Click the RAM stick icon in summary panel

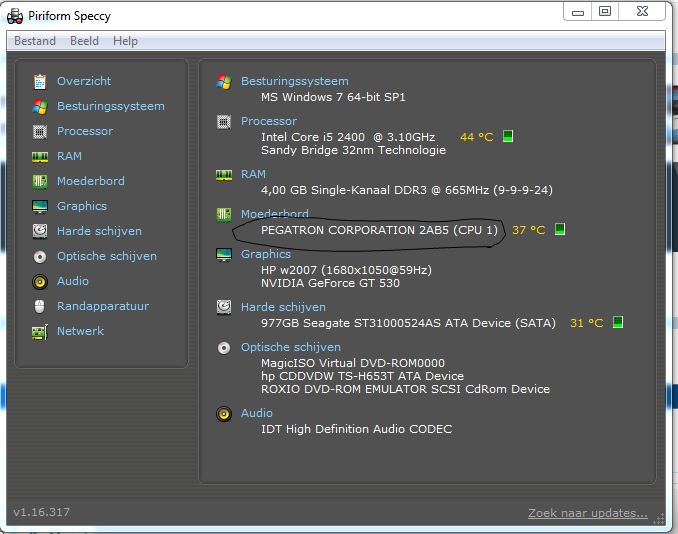[224, 175]
